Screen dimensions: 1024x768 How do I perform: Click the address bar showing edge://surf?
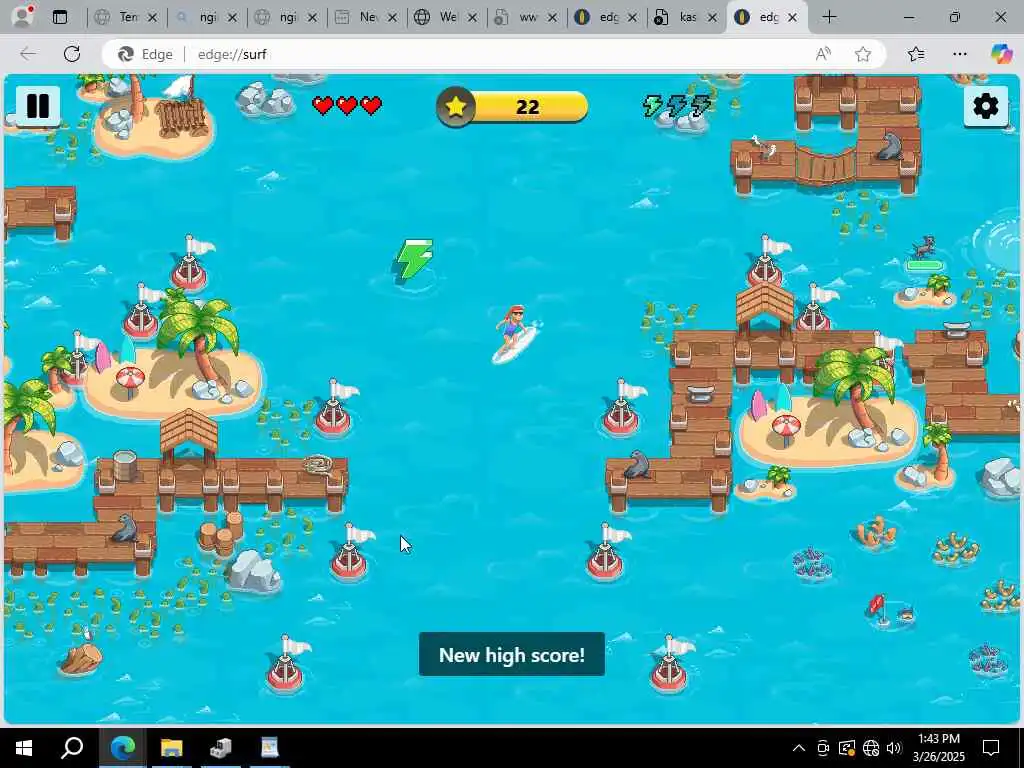(493, 54)
